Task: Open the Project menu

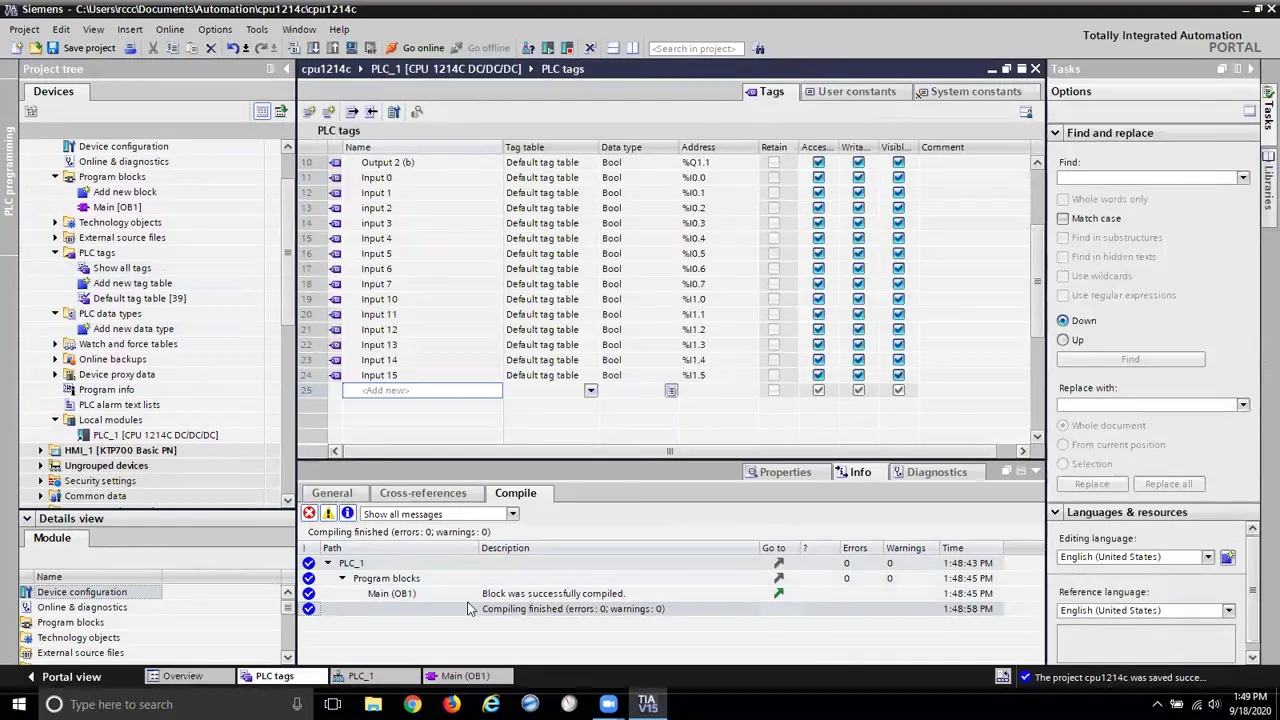Action: [x=24, y=29]
